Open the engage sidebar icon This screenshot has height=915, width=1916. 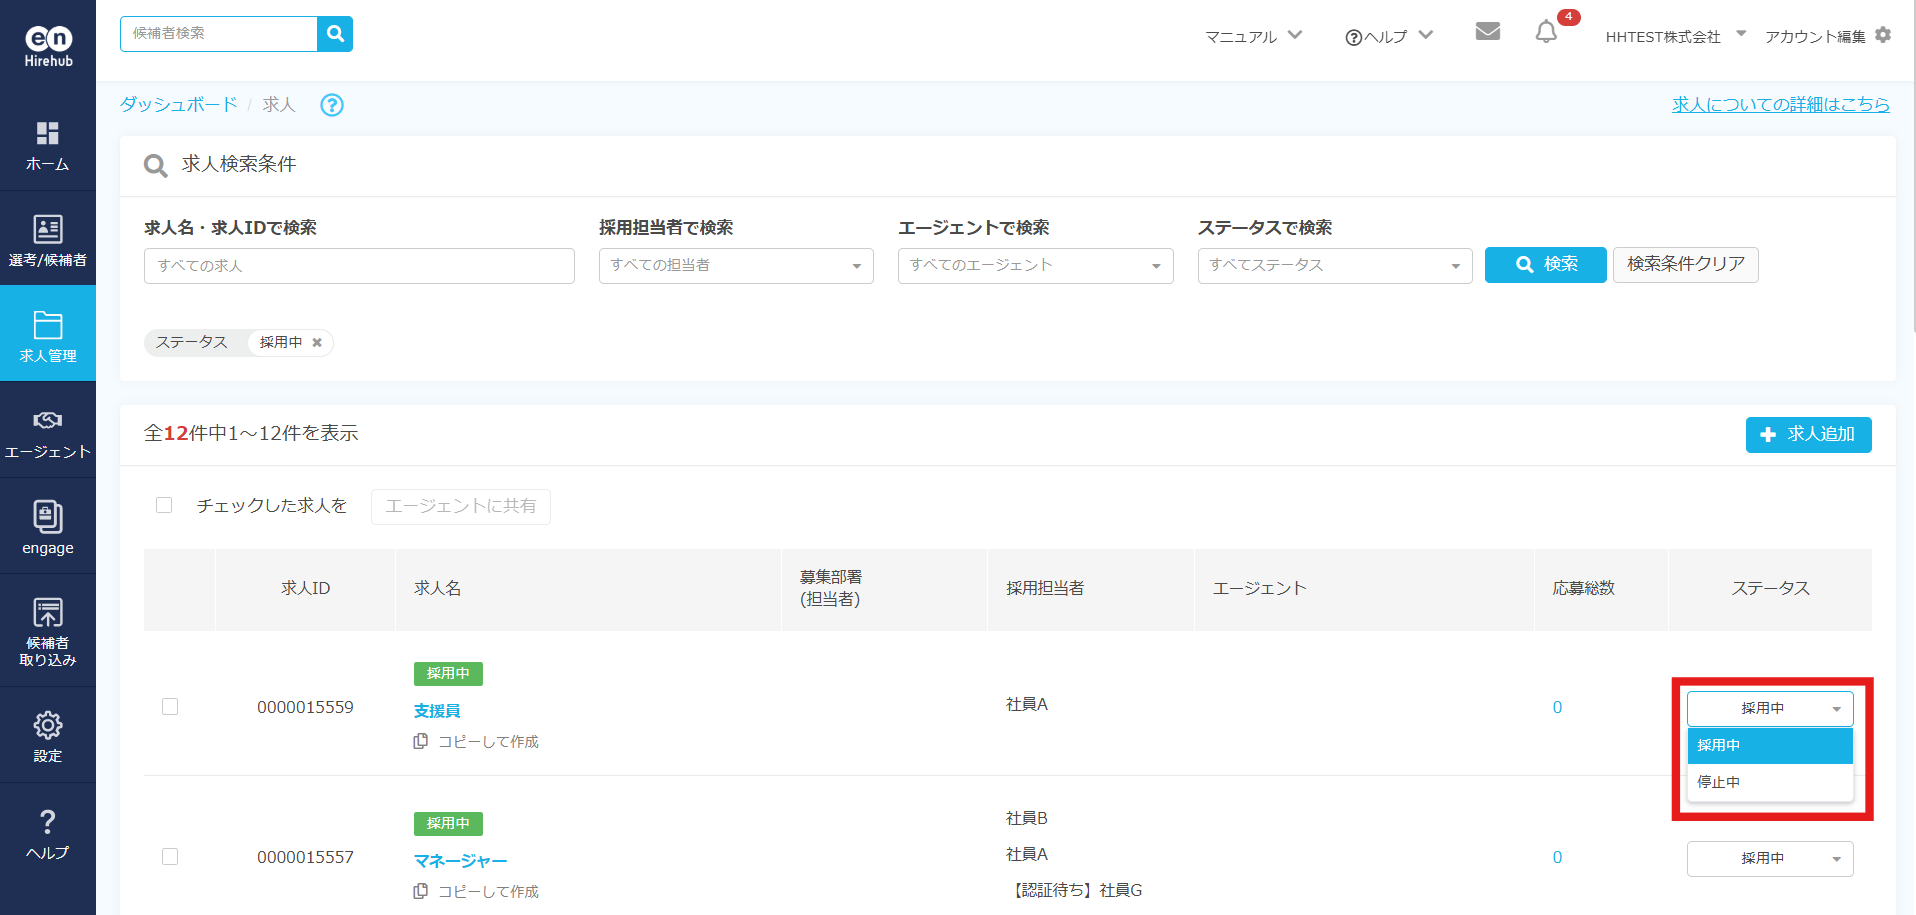tap(48, 527)
